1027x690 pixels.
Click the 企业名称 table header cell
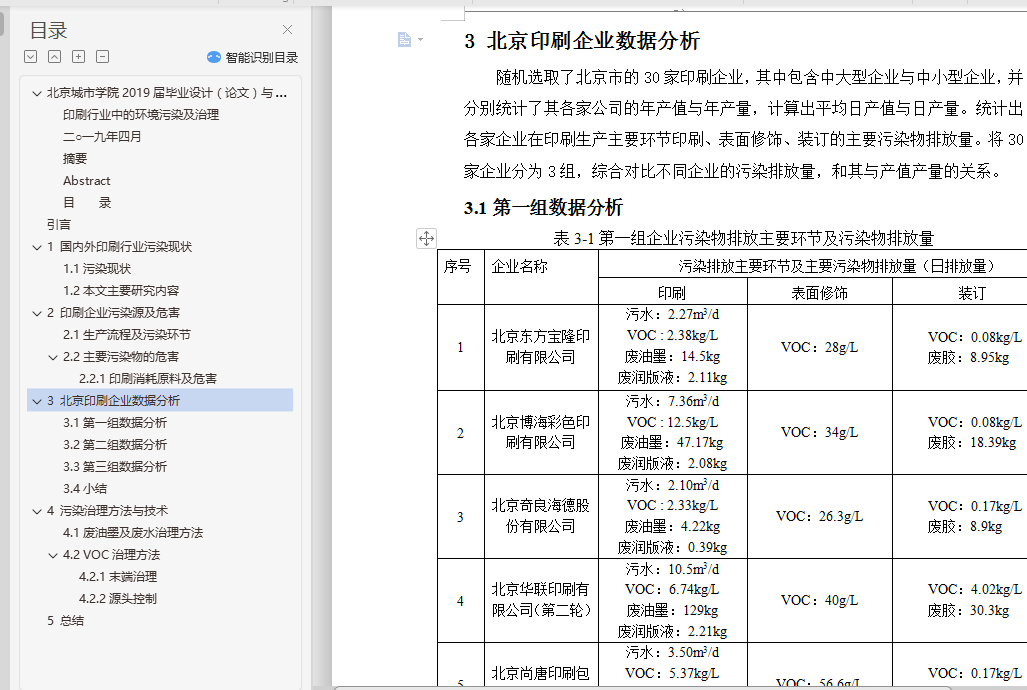pyautogui.click(x=541, y=277)
